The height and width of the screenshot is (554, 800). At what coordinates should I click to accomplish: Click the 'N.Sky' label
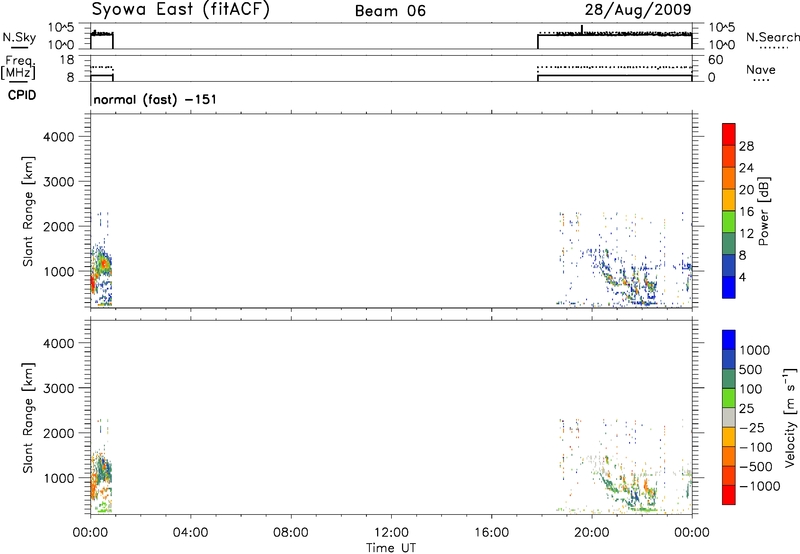click(x=19, y=37)
